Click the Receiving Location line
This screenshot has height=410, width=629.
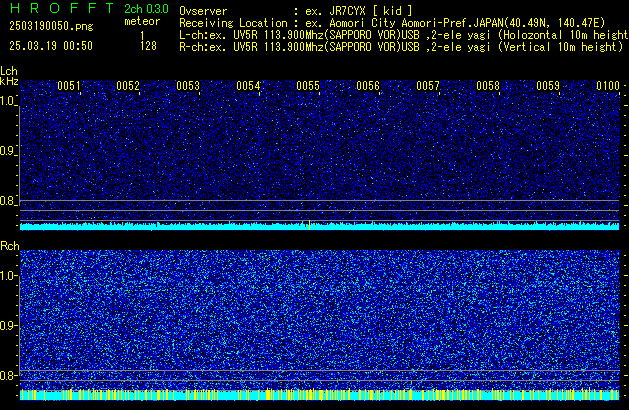tap(392, 23)
